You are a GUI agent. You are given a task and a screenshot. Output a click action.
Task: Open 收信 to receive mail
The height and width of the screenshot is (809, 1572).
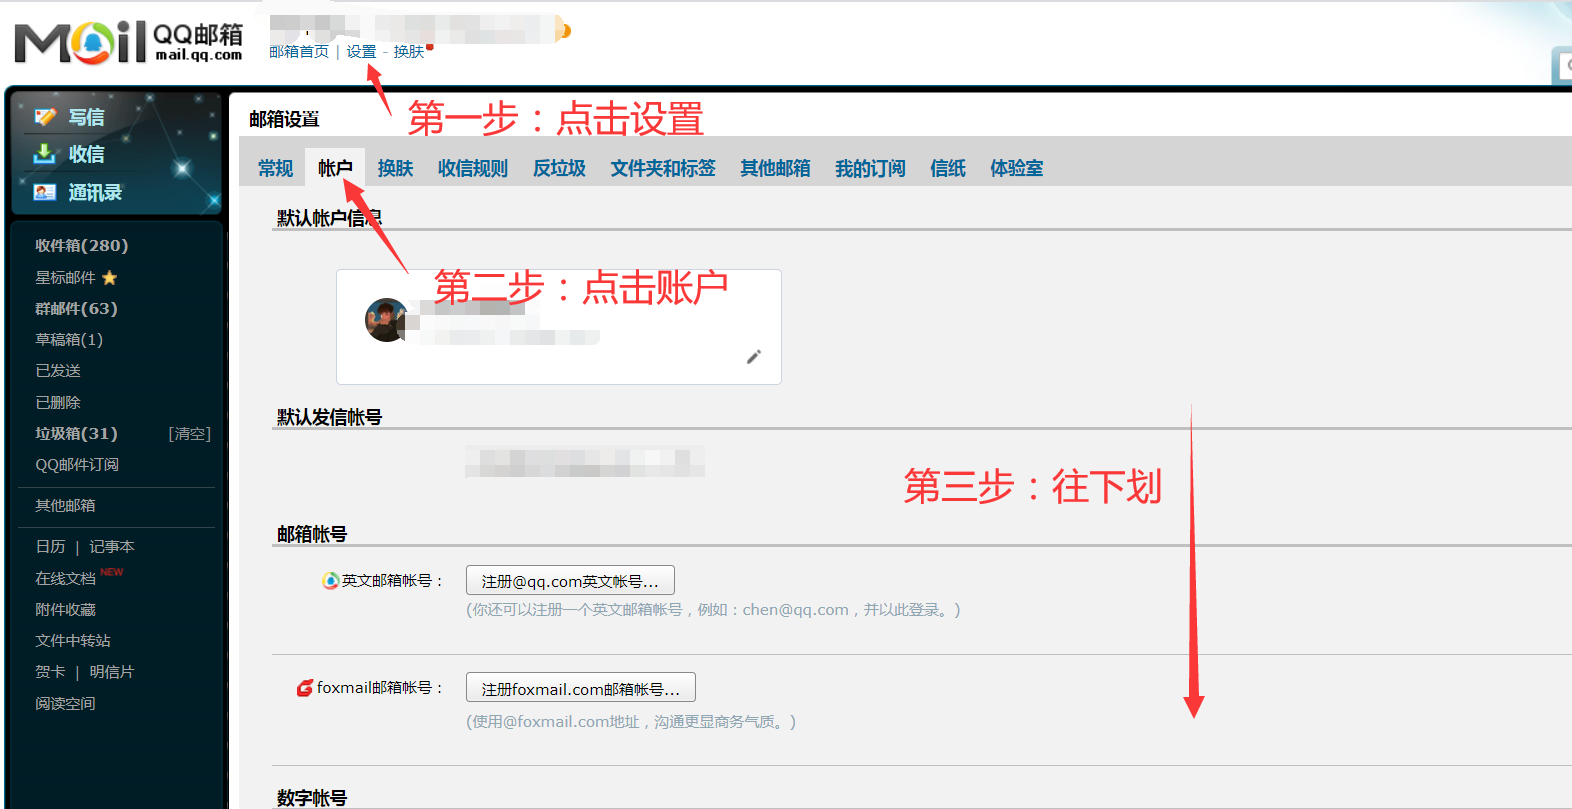pyautogui.click(x=86, y=154)
